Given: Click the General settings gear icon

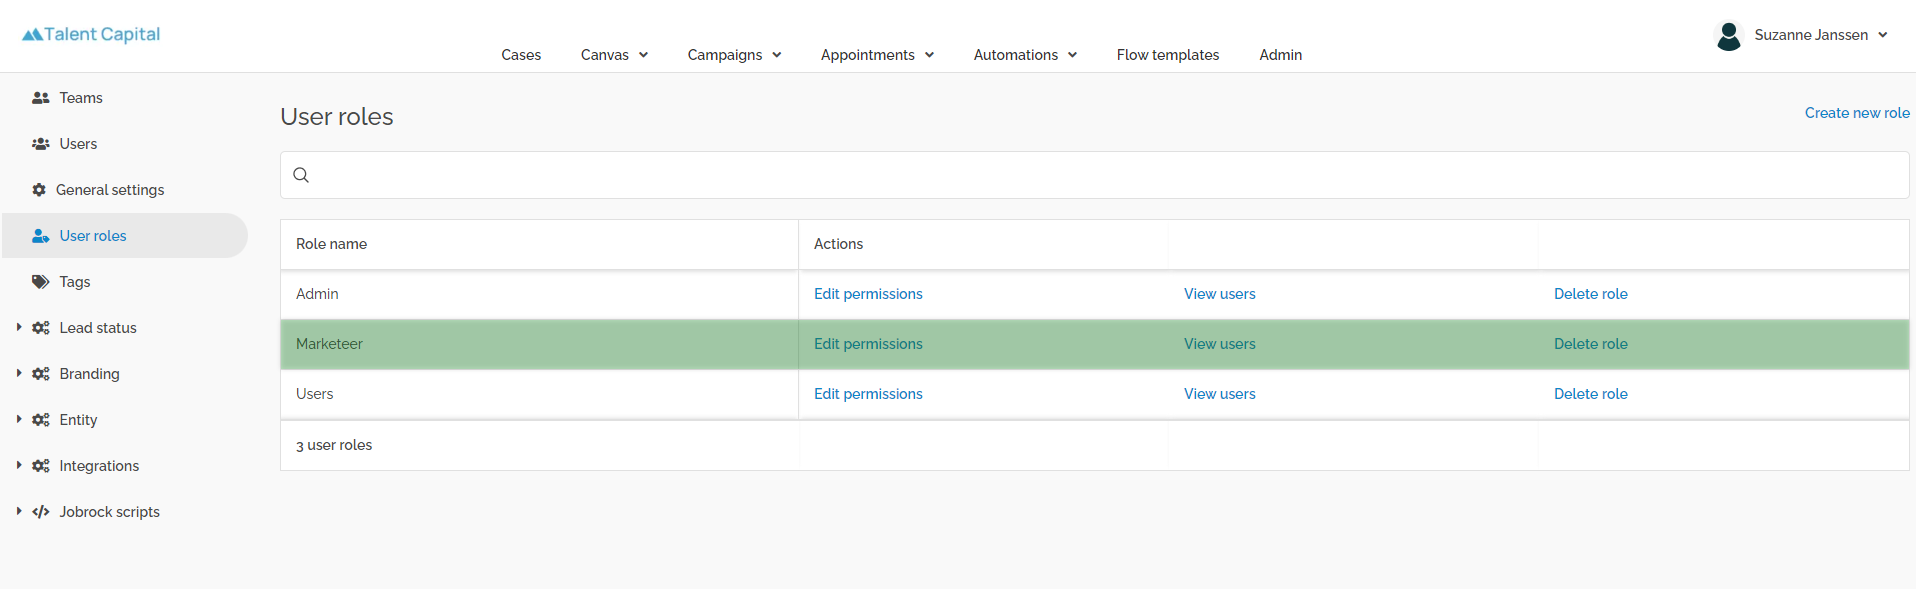Looking at the screenshot, I should pyautogui.click(x=39, y=190).
